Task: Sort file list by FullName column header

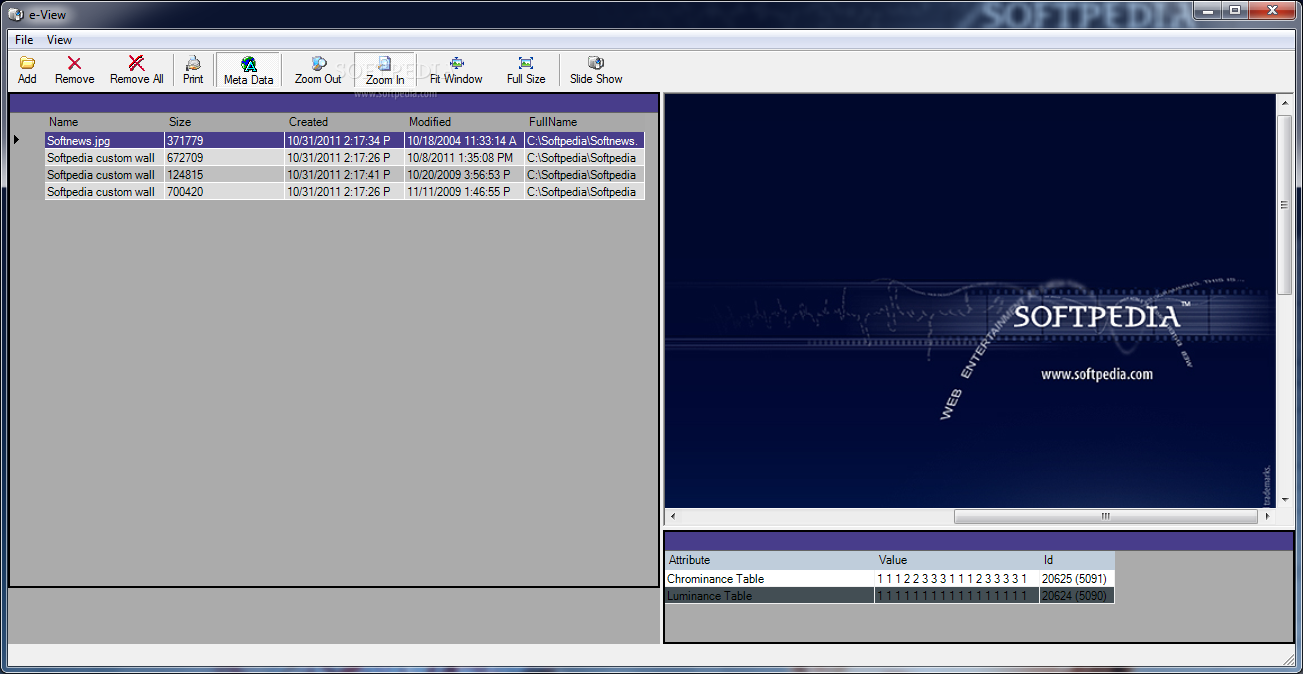Action: pos(585,122)
